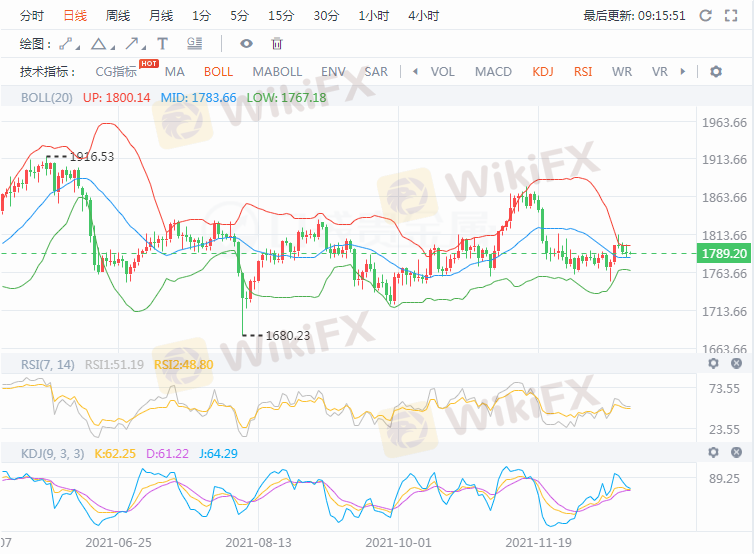Open indicator settings gear in toolbar

715,72
